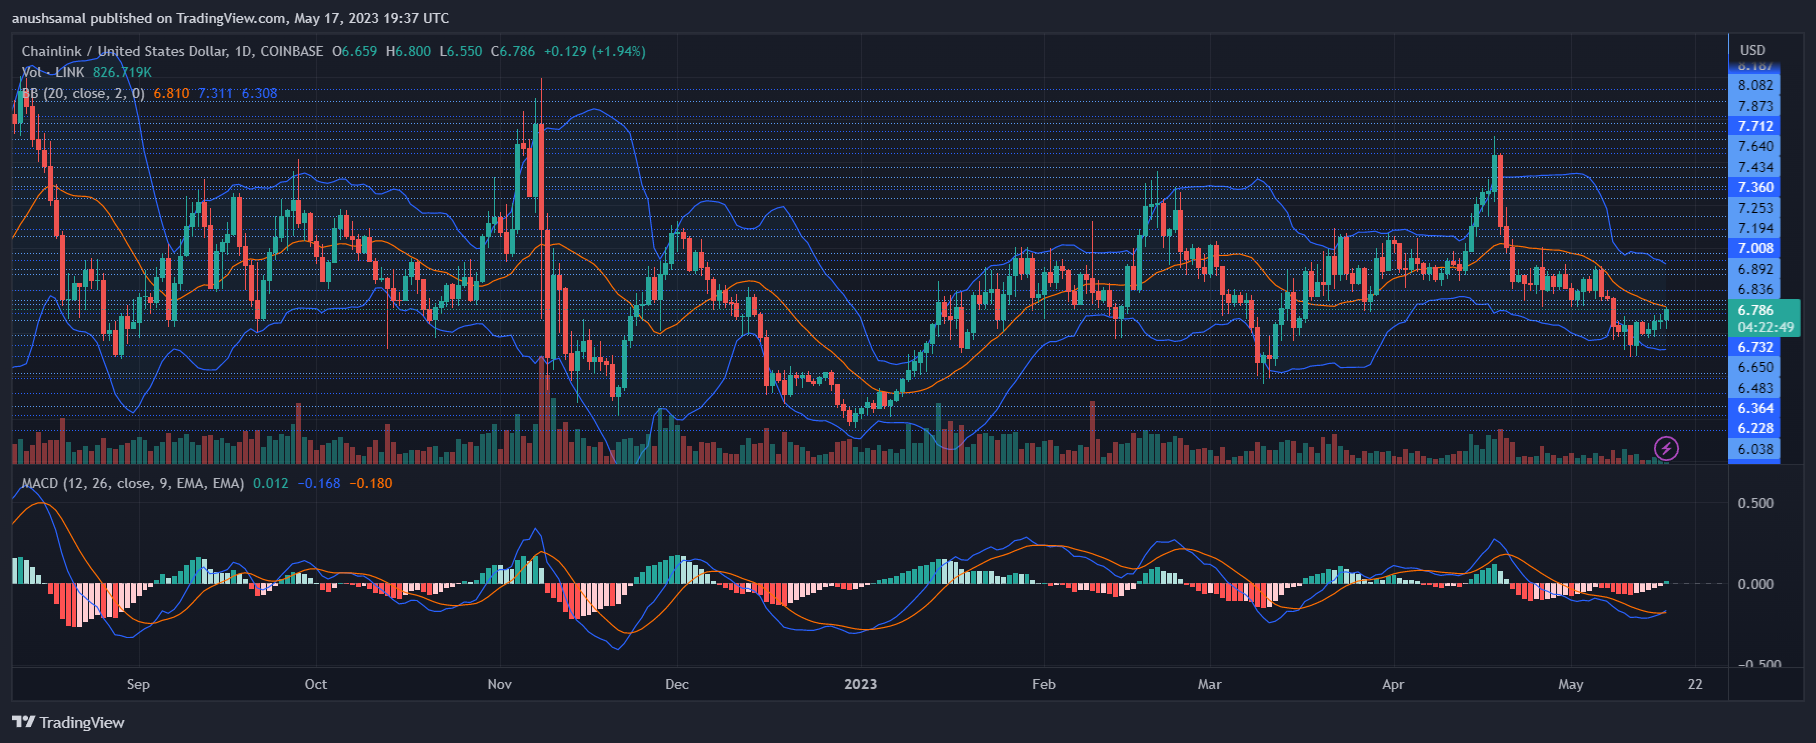1816x743 pixels.
Task: Click the 0.500 MACD axis label
Action: coord(1756,503)
